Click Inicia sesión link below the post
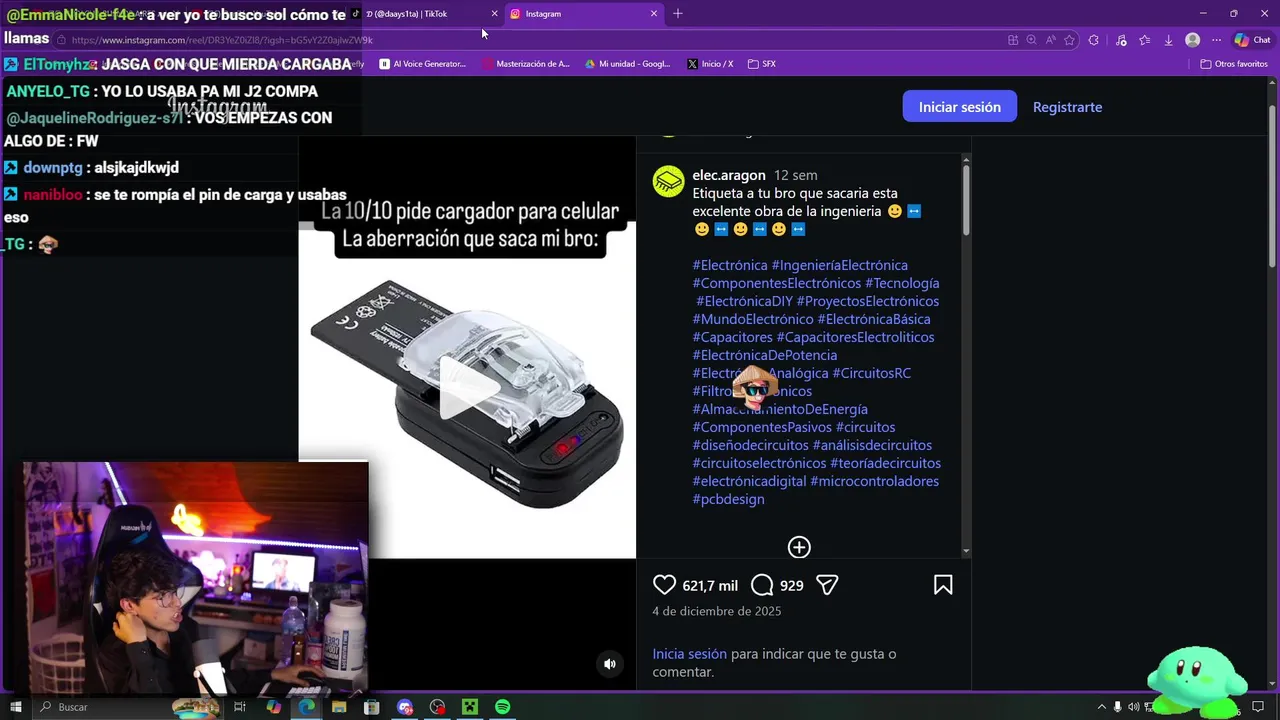This screenshot has height=720, width=1280. (690, 654)
